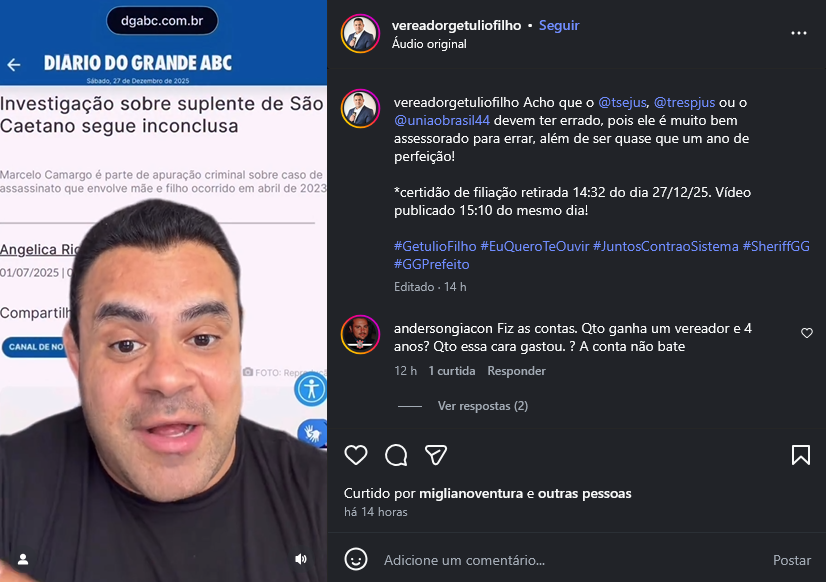The height and width of the screenshot is (582, 826).
Task: Expand Ver respostas (2) replies
Action: [x=483, y=406]
